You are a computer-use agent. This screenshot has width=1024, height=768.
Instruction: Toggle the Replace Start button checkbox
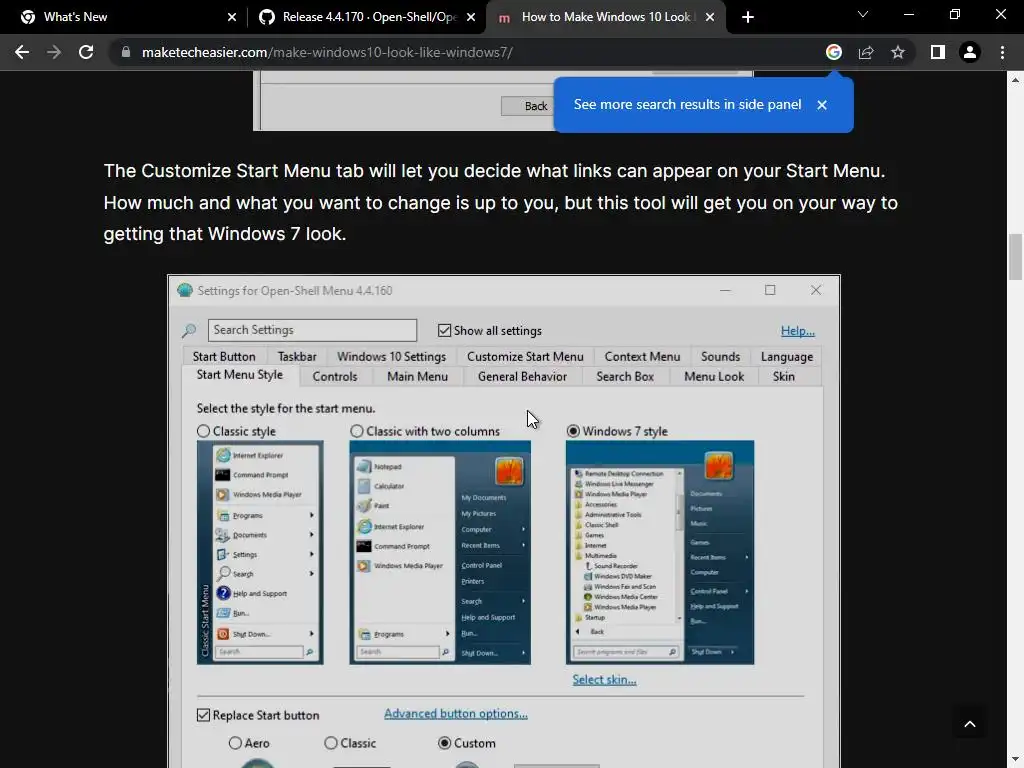(204, 715)
